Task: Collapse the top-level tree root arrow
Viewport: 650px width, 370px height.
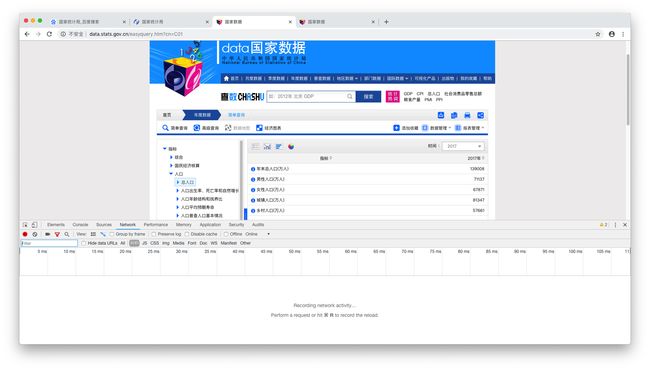Action: tap(165, 149)
